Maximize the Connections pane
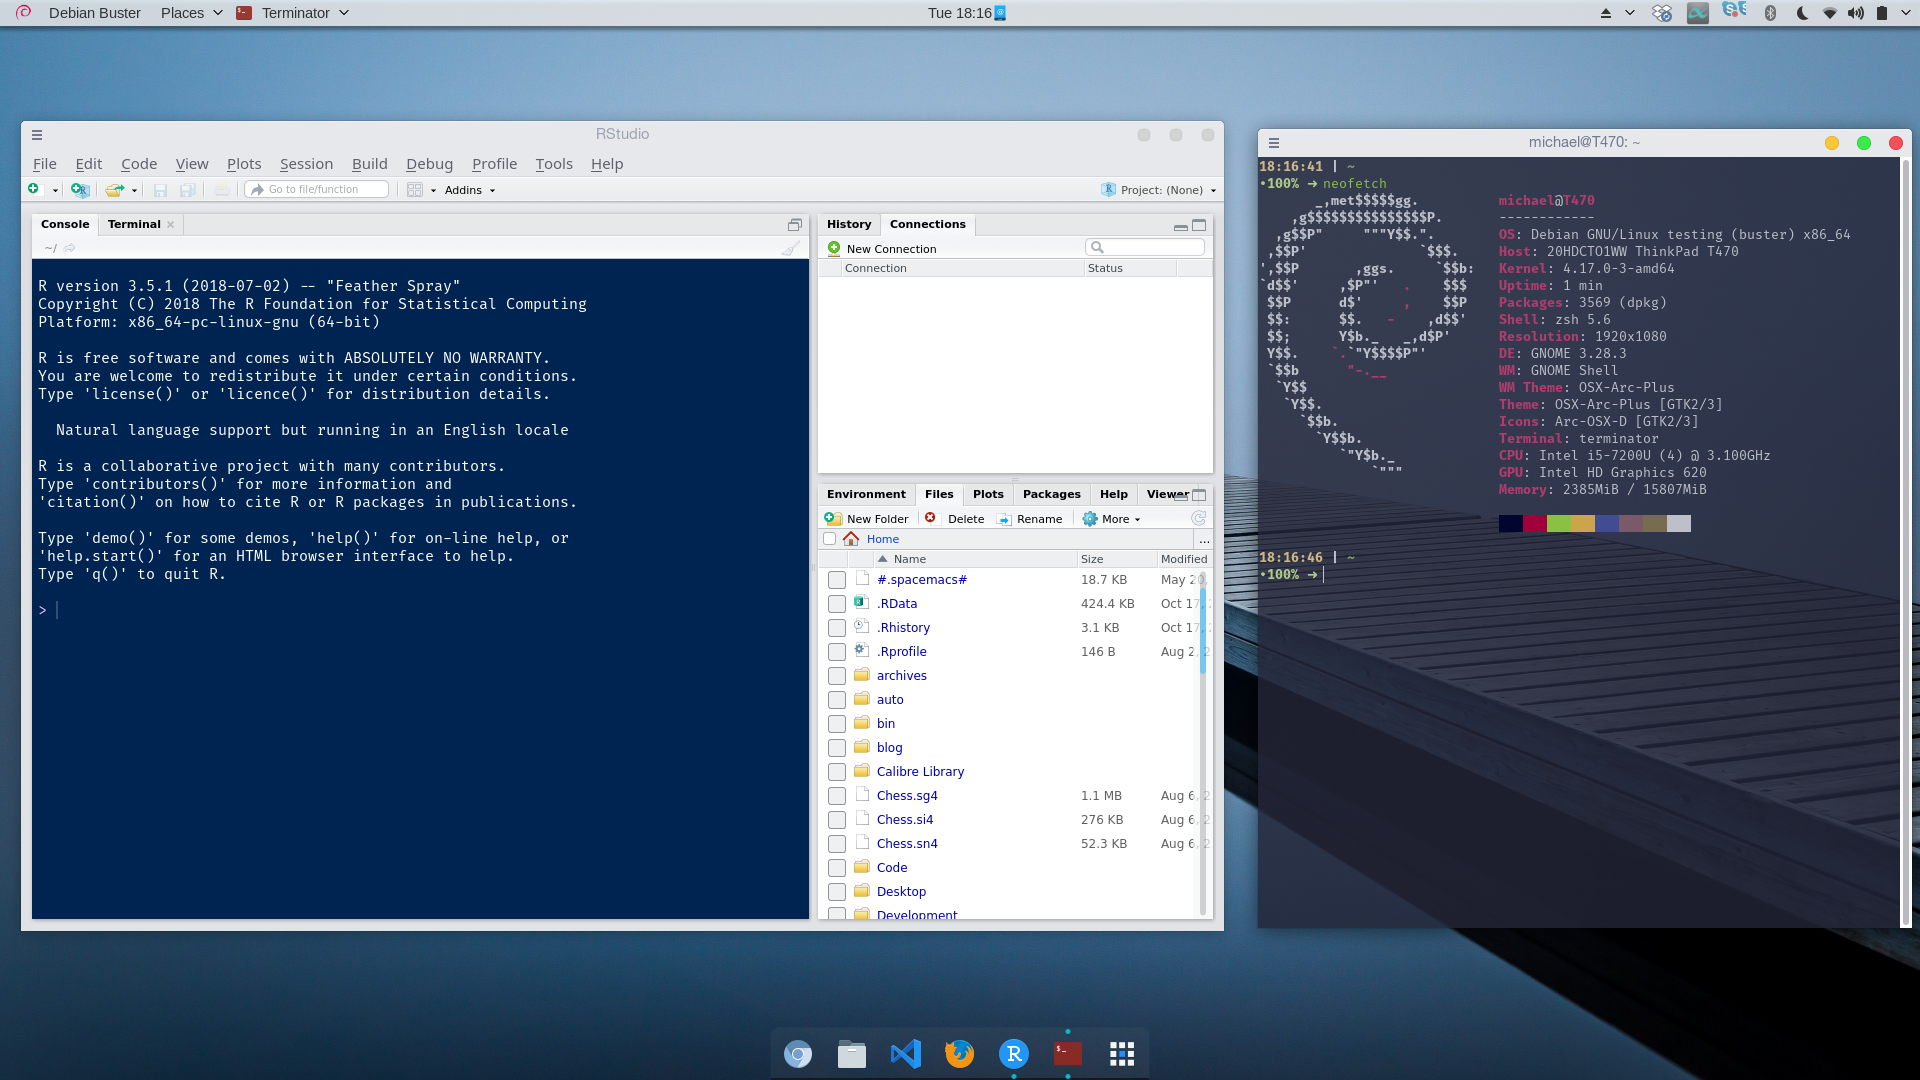1920x1080 pixels. click(x=1199, y=225)
